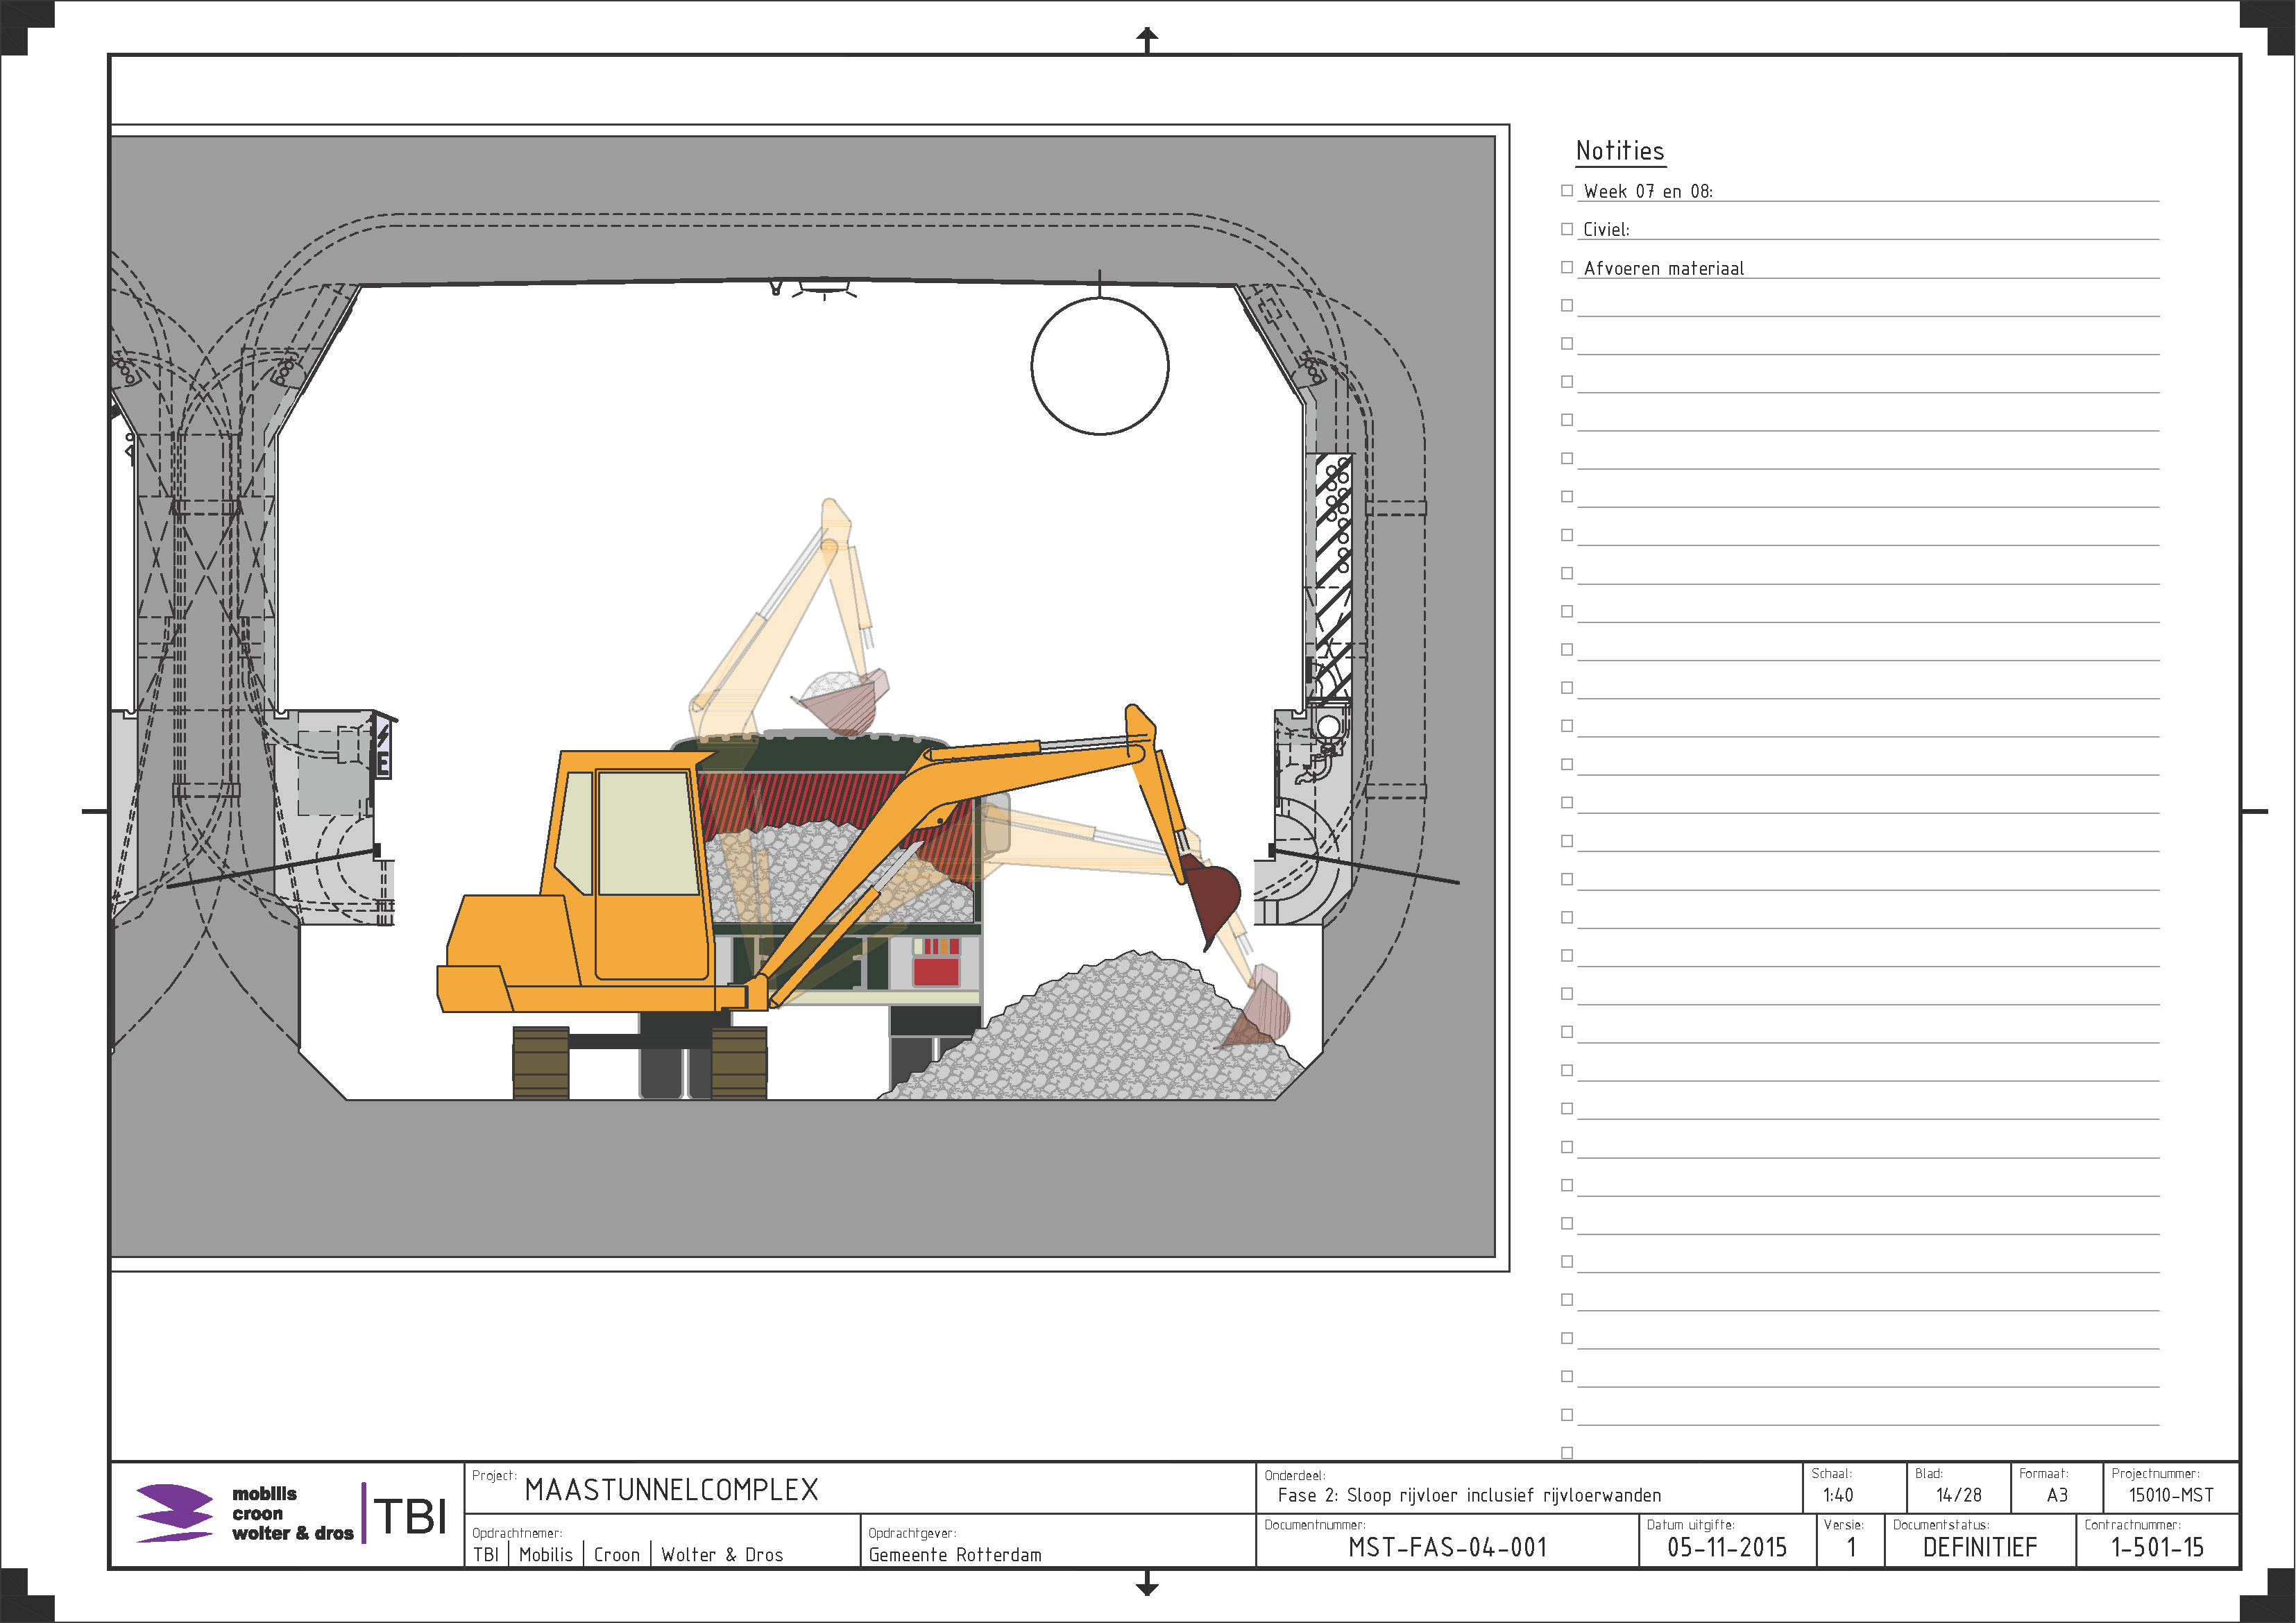Tick the empty checkbox directly below 'Afvoeren materiaal'
2296x1623 pixels.
click(x=1567, y=305)
